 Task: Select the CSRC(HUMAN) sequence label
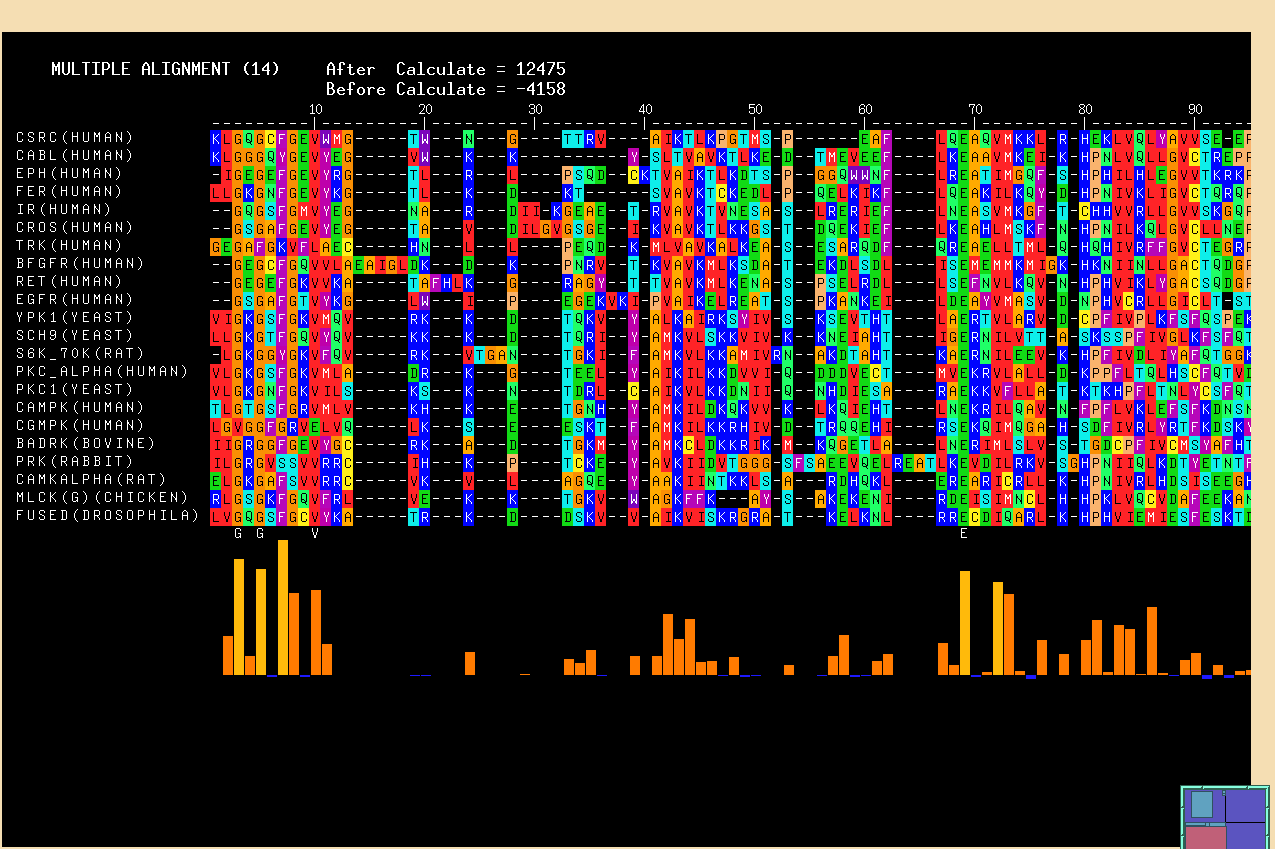pos(75,138)
